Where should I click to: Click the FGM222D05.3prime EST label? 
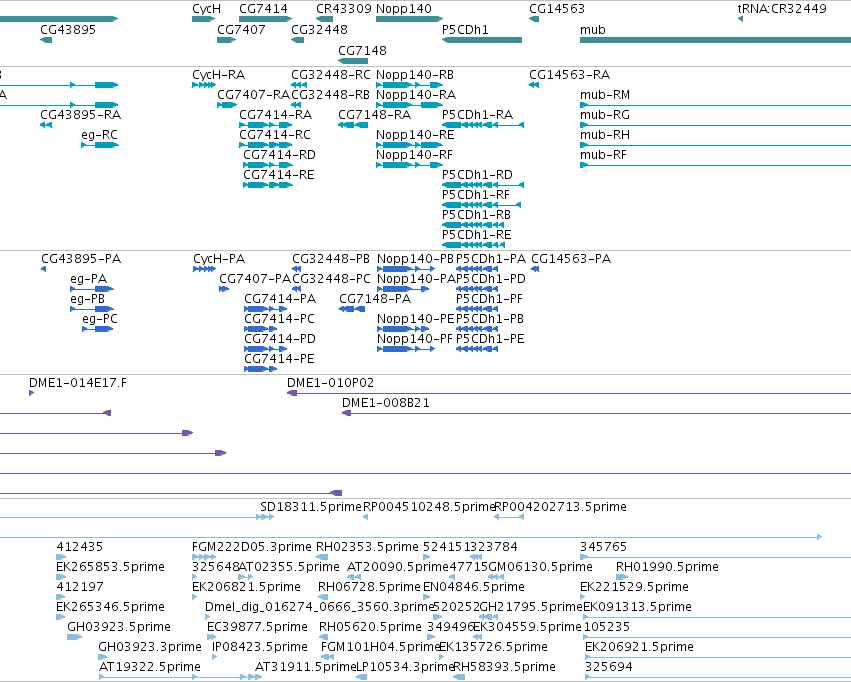252,547
